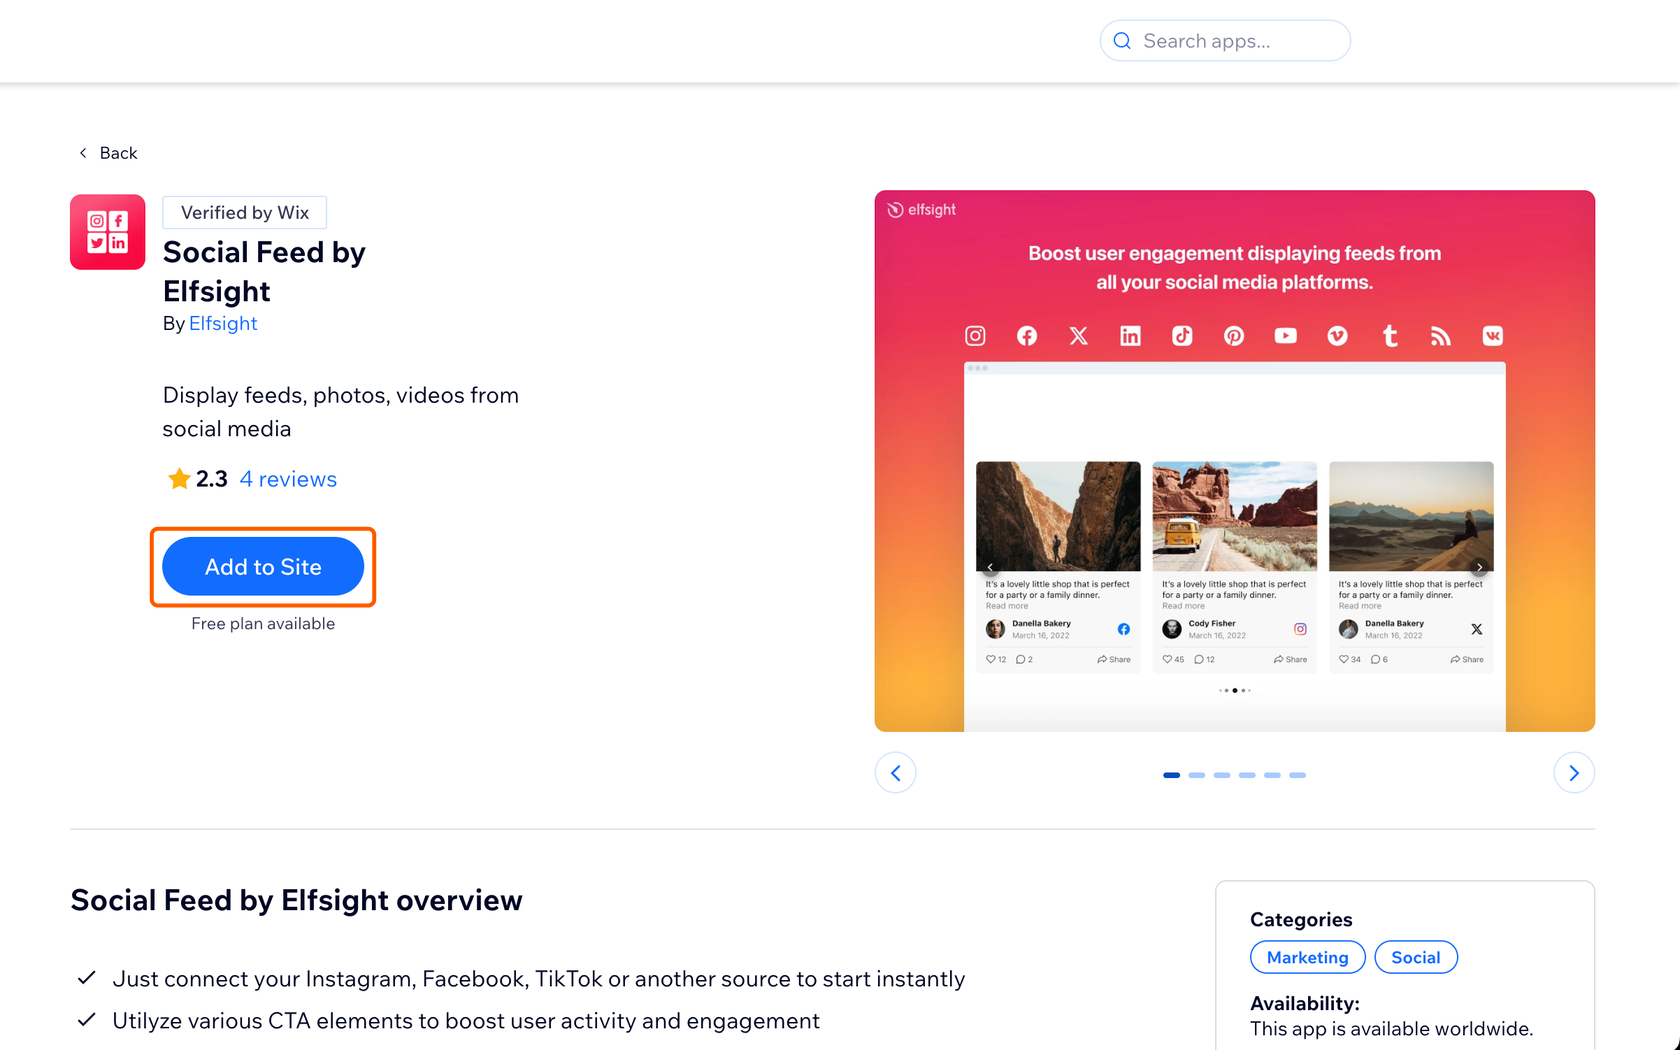Screen dimensions: 1680x1050
Task: Click the LinkedIn icon in preview banner
Action: (x=1130, y=336)
